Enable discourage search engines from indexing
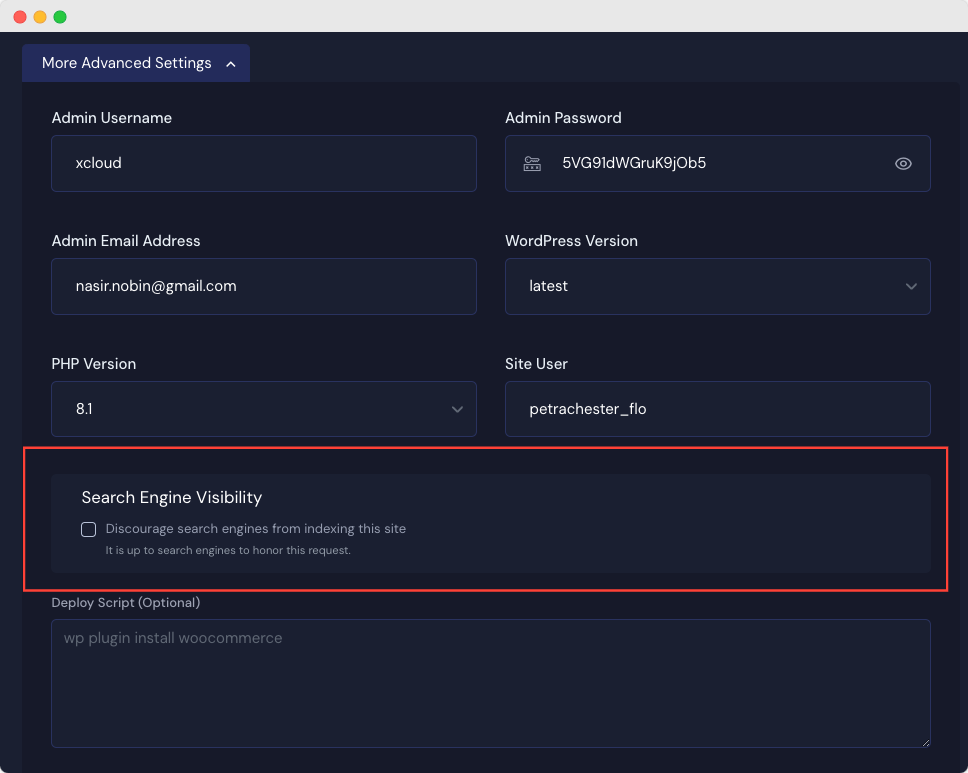The height and width of the screenshot is (773, 968). tap(88, 529)
